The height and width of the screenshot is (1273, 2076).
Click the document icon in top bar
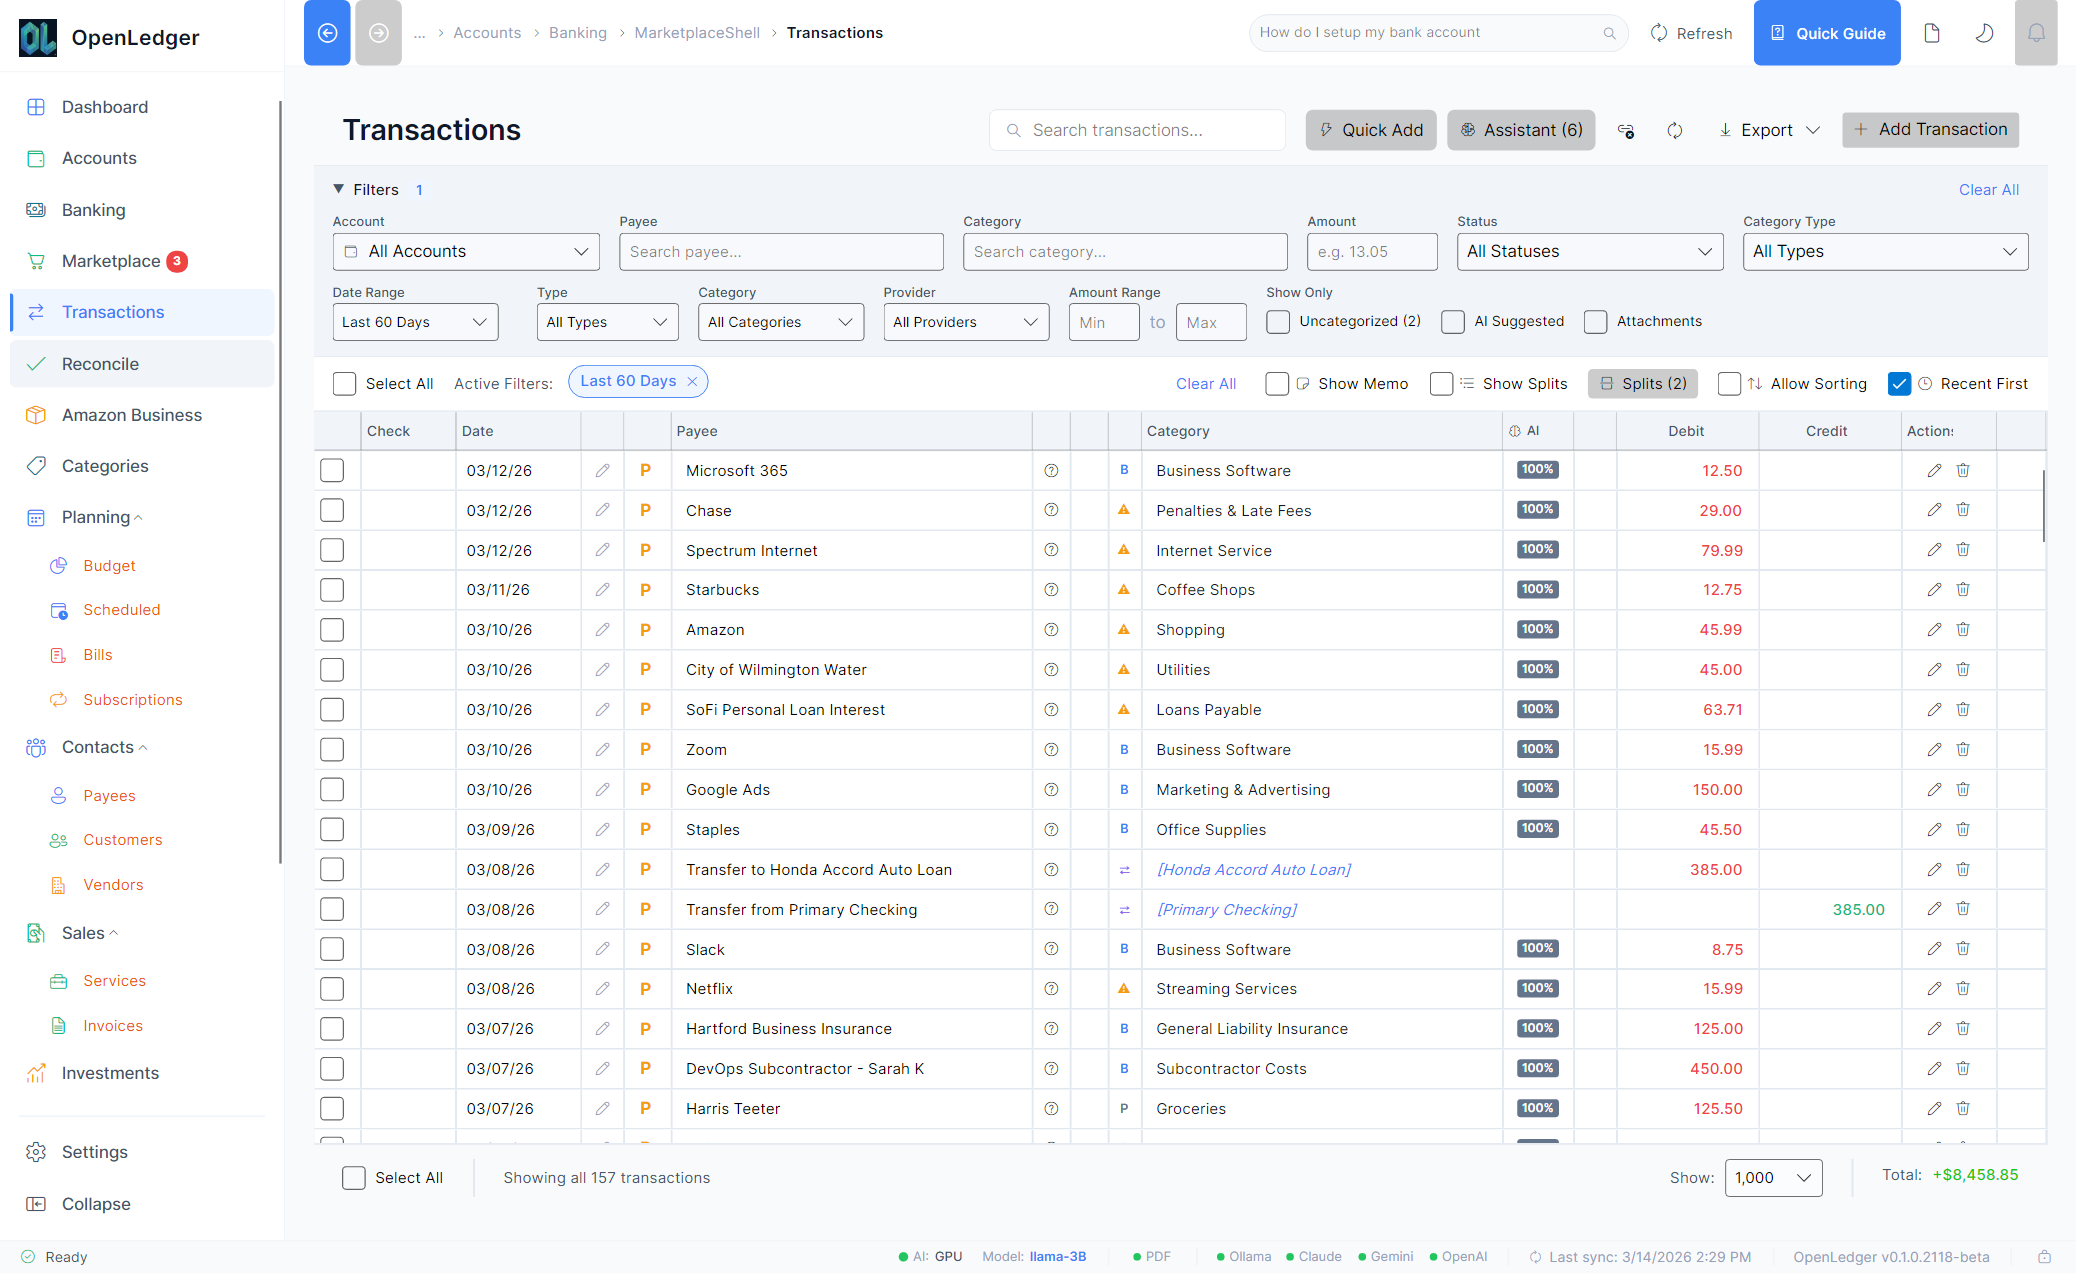1932,33
